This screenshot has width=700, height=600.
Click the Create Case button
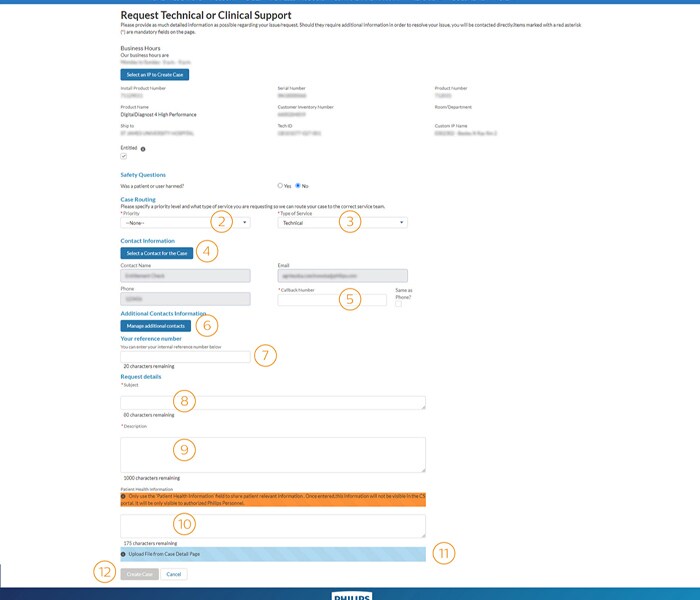coord(139,574)
